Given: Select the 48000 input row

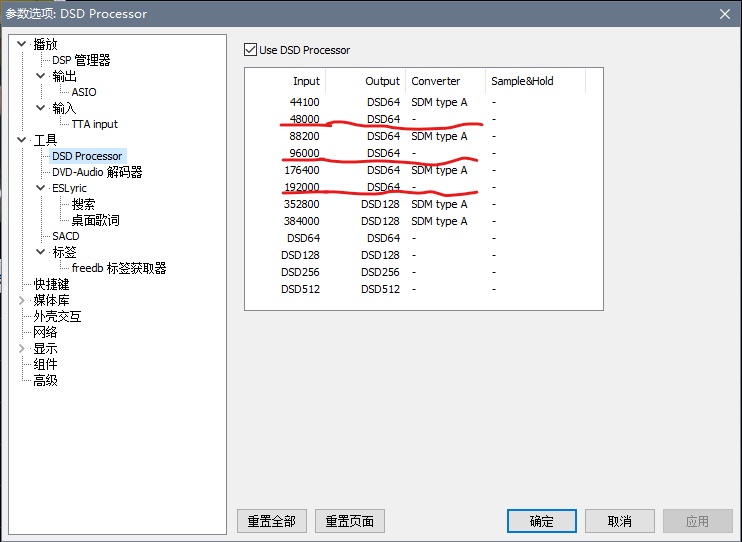Looking at the screenshot, I should tap(303, 119).
